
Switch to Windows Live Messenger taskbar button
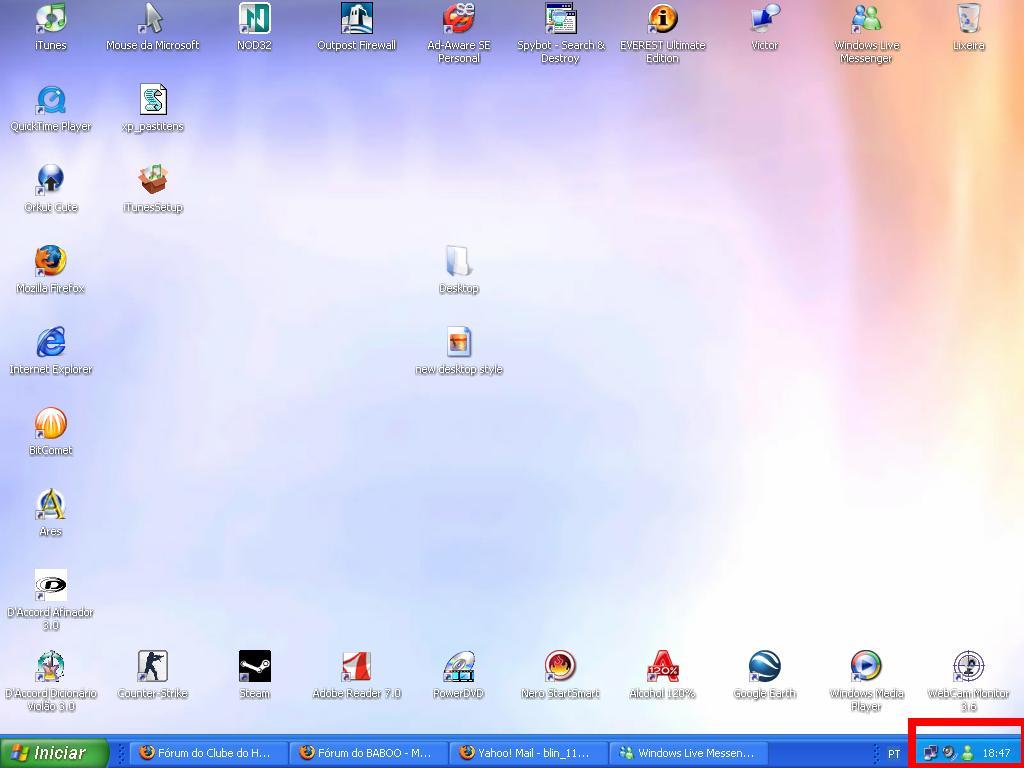[x=690, y=753]
